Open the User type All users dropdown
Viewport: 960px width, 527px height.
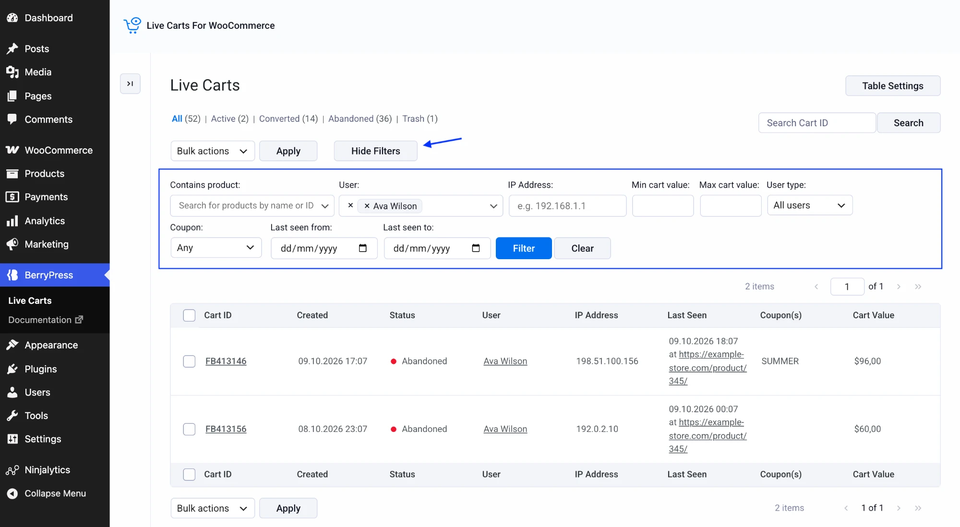point(809,205)
